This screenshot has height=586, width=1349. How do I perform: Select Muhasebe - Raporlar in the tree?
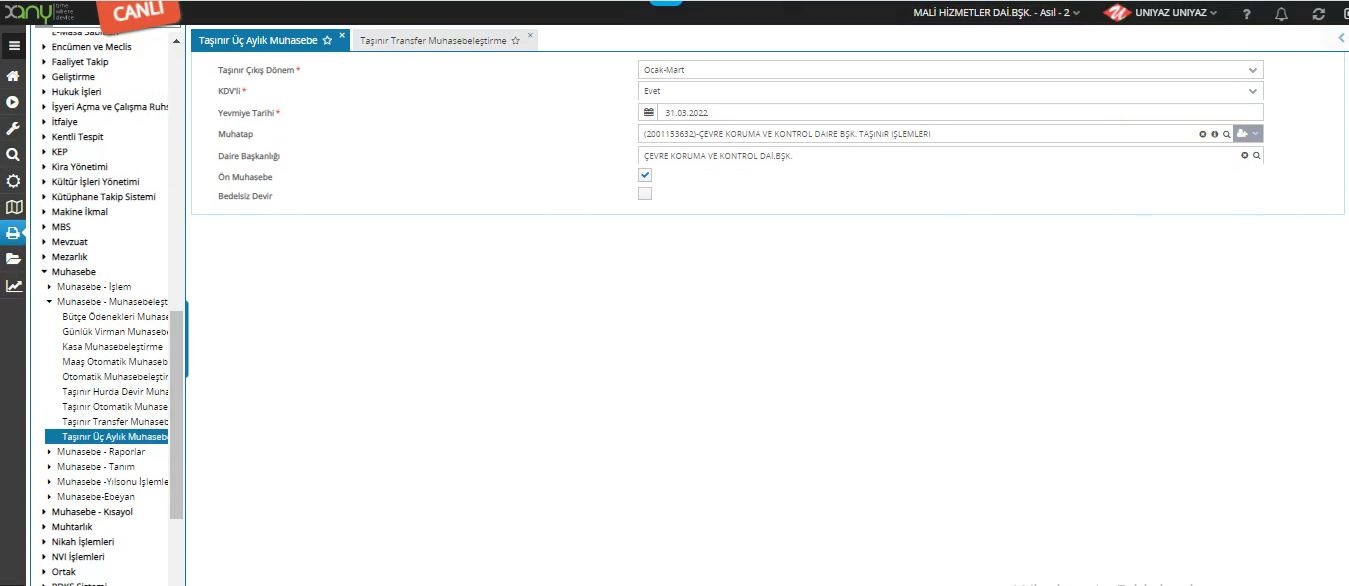point(101,452)
